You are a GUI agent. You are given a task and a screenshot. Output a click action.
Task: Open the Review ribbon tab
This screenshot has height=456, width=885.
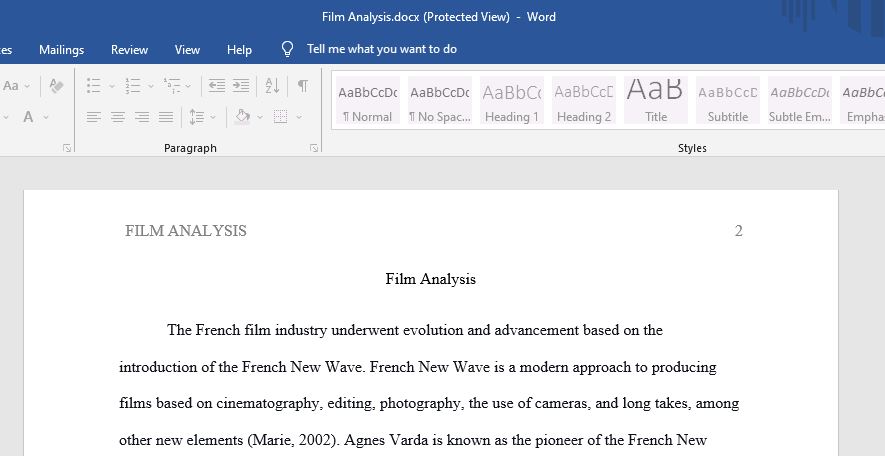tap(129, 50)
